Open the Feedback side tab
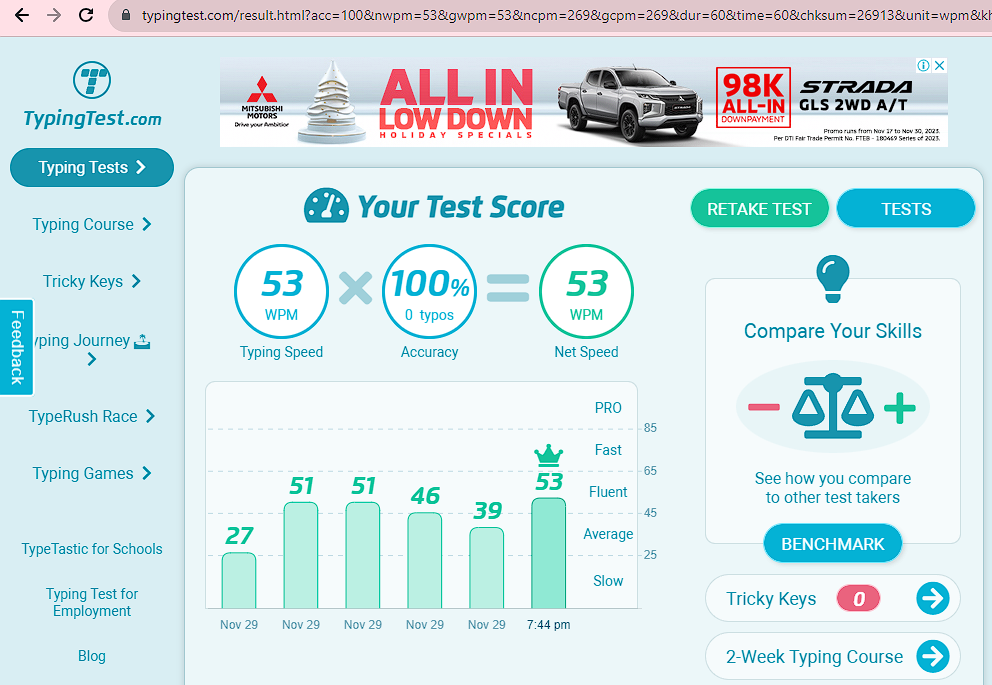Viewport: 992px width, 685px height. point(17,347)
